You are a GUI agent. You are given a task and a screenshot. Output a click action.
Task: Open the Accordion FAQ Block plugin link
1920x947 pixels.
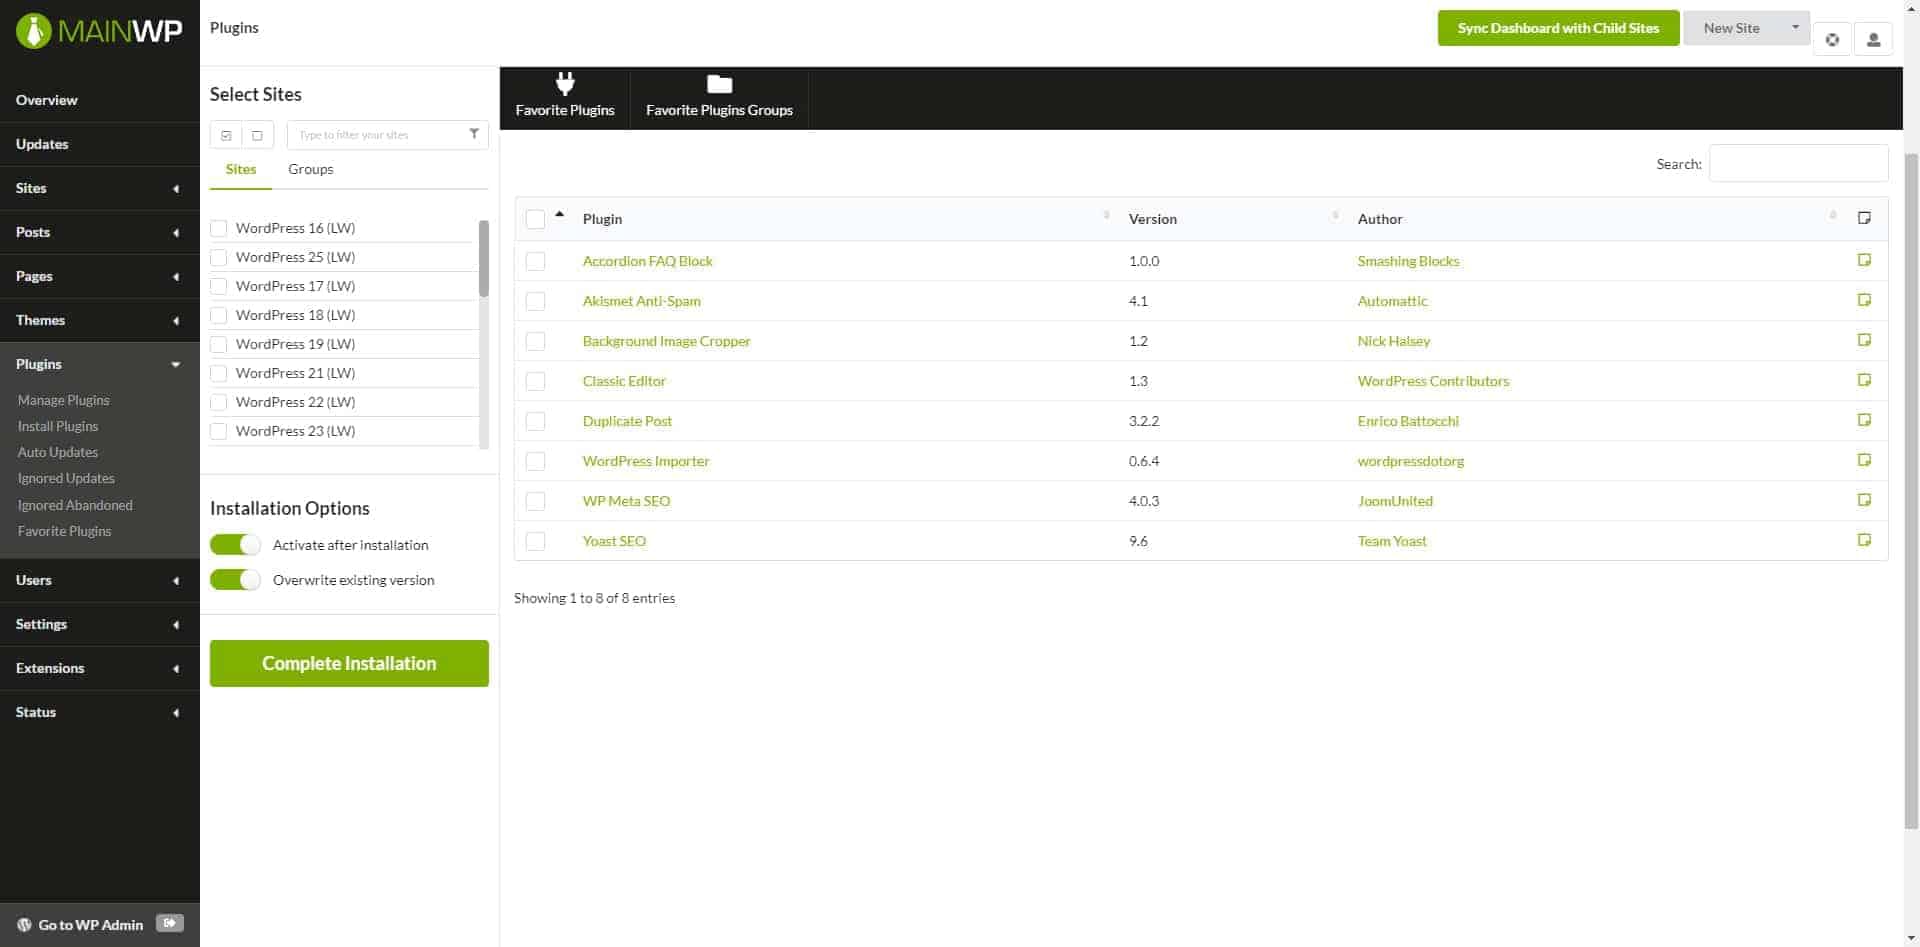click(x=648, y=261)
